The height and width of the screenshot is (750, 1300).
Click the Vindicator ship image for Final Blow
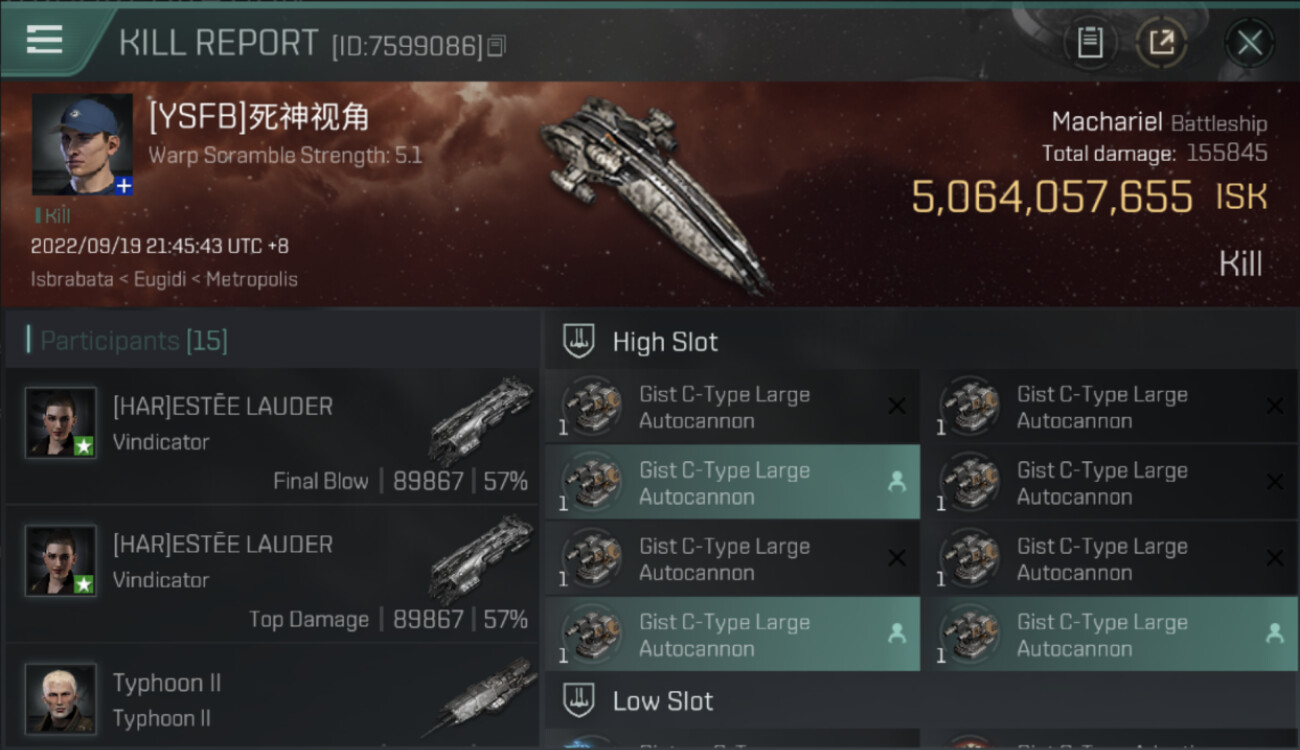[482, 419]
